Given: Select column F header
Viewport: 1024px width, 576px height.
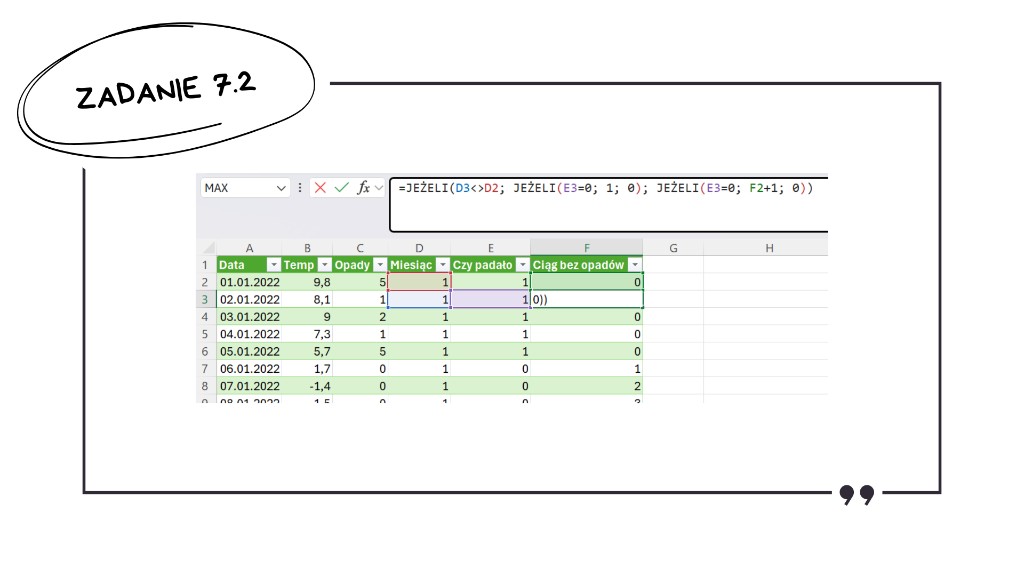Looking at the screenshot, I should tap(586, 248).
